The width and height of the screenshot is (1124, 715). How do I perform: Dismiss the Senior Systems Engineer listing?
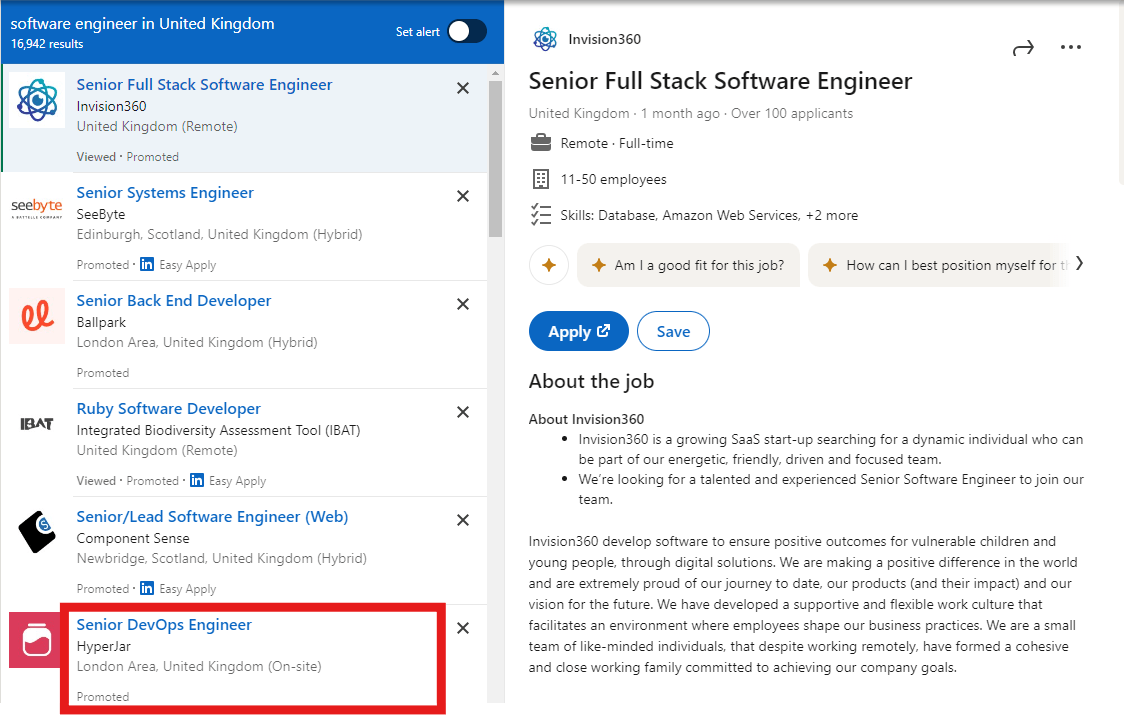click(x=463, y=196)
